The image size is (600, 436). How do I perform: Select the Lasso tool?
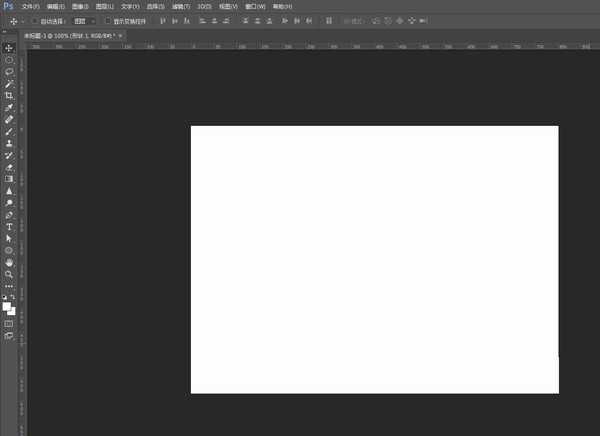(9, 72)
